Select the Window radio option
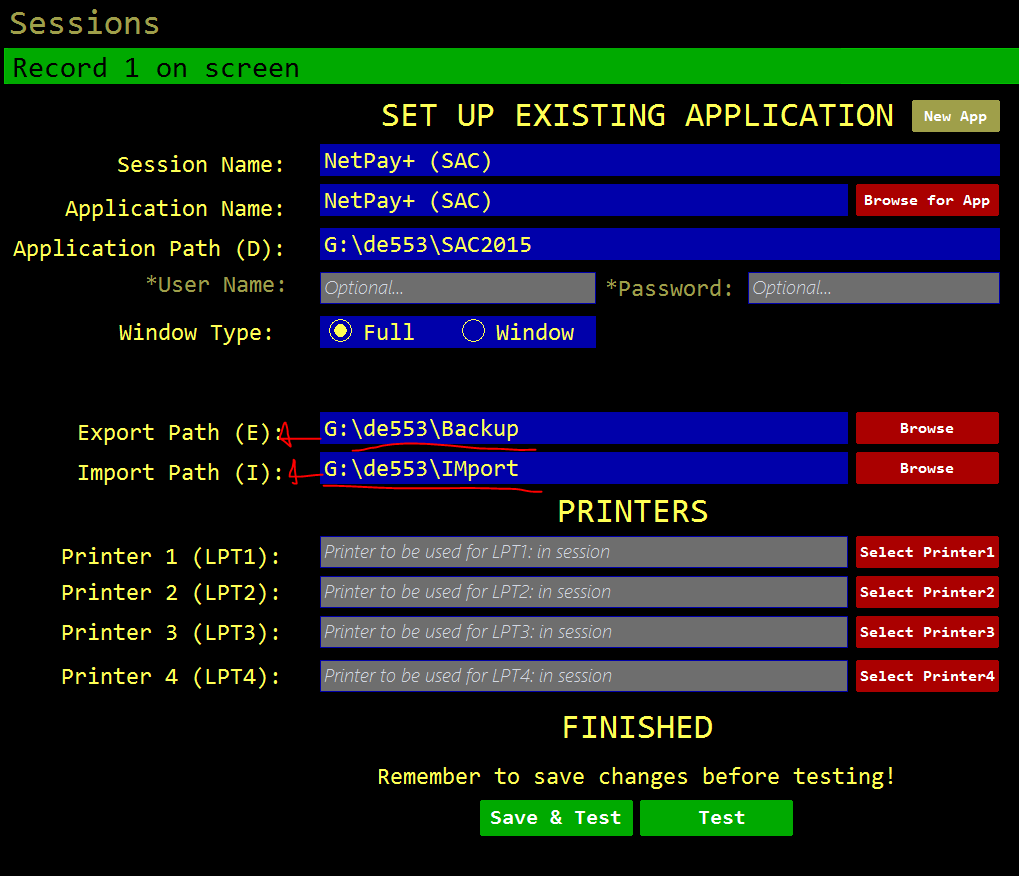The height and width of the screenshot is (876, 1019). click(x=473, y=331)
